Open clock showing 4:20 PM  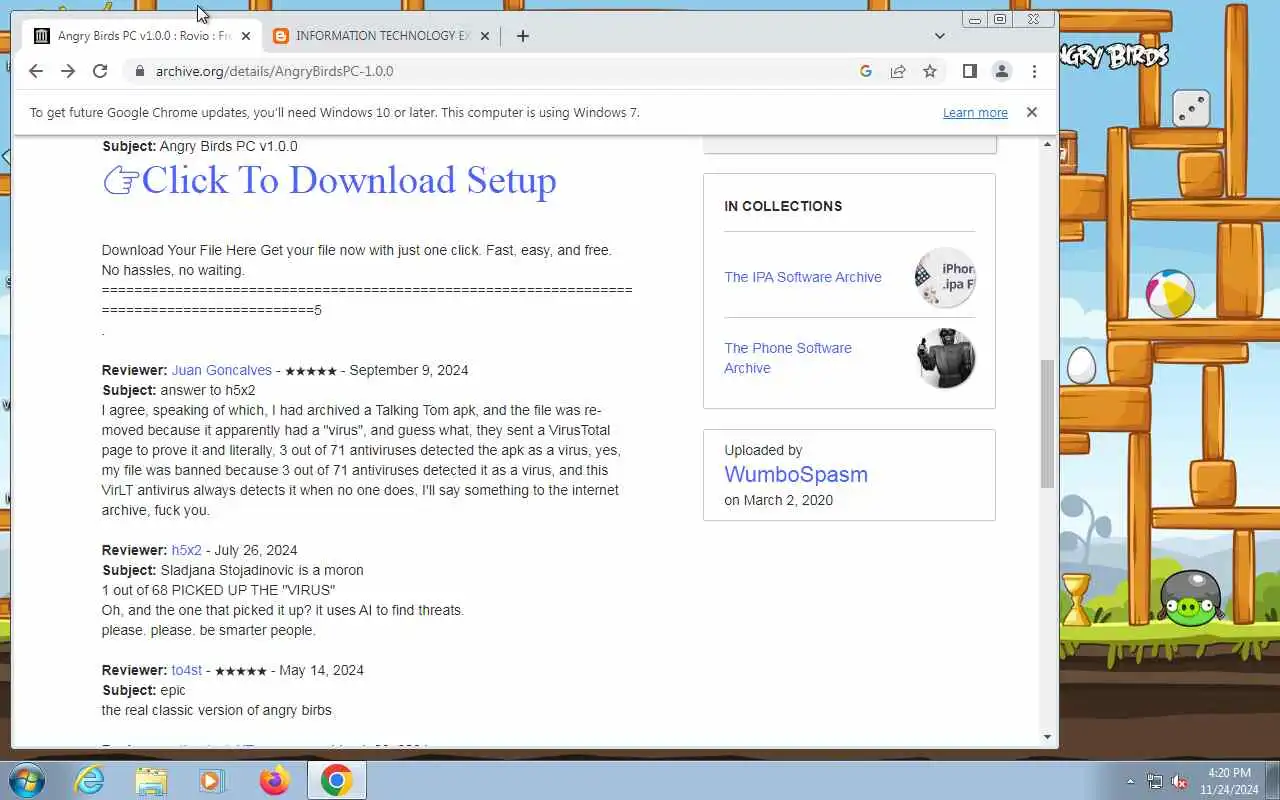[x=1229, y=781]
